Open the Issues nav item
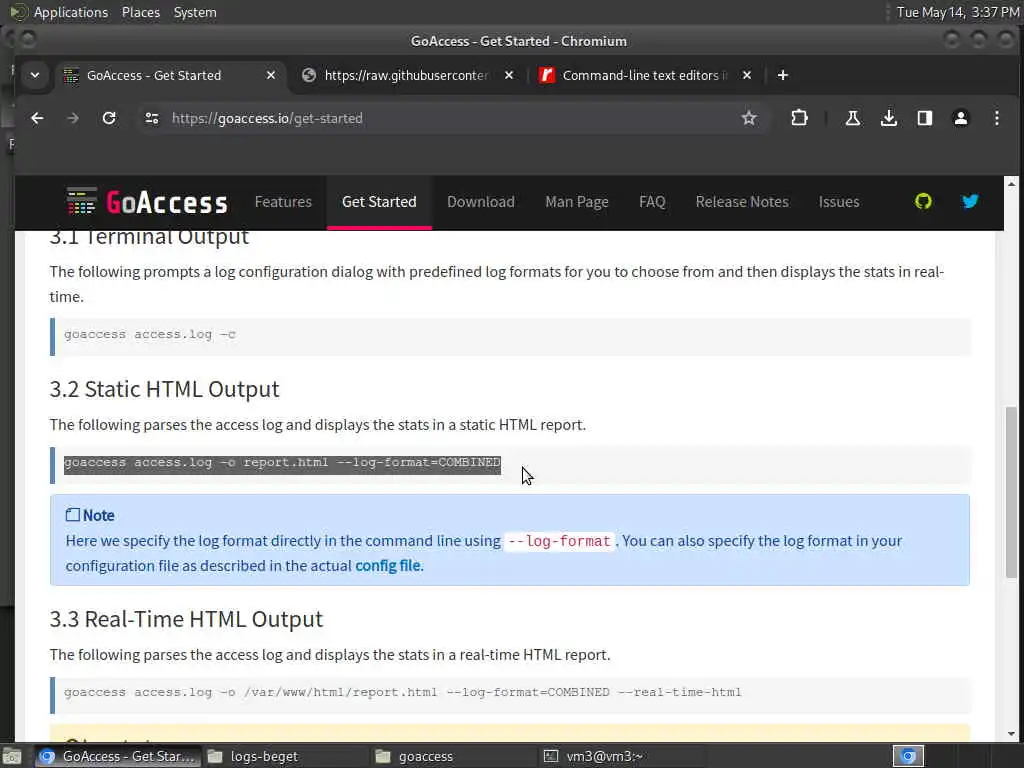 (x=839, y=202)
